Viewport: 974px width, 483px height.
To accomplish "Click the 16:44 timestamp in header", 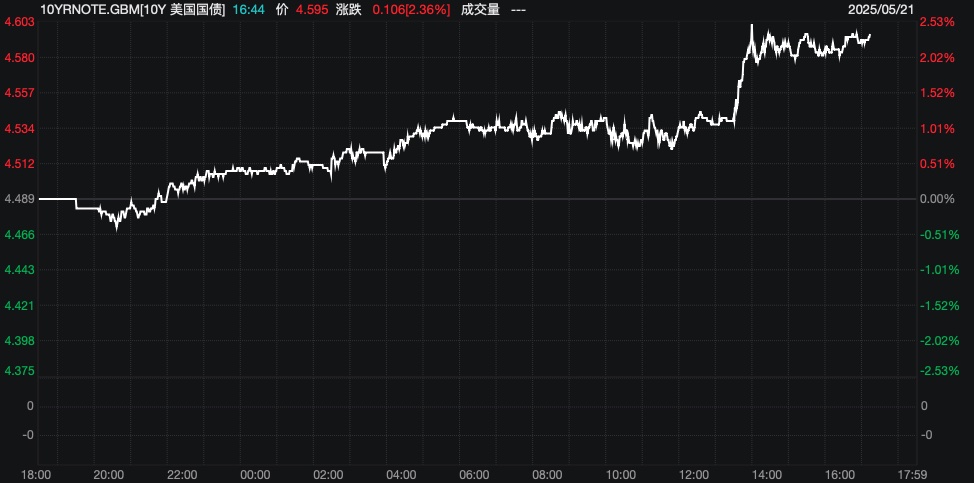I will click(x=250, y=9).
